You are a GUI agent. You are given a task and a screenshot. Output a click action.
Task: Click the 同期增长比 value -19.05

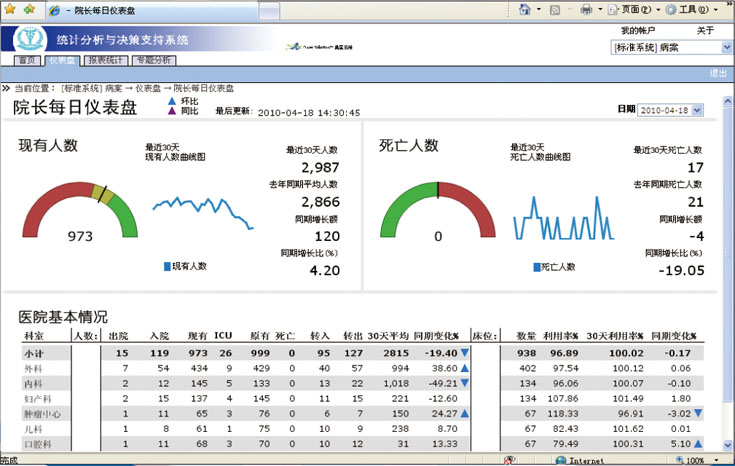tap(681, 271)
